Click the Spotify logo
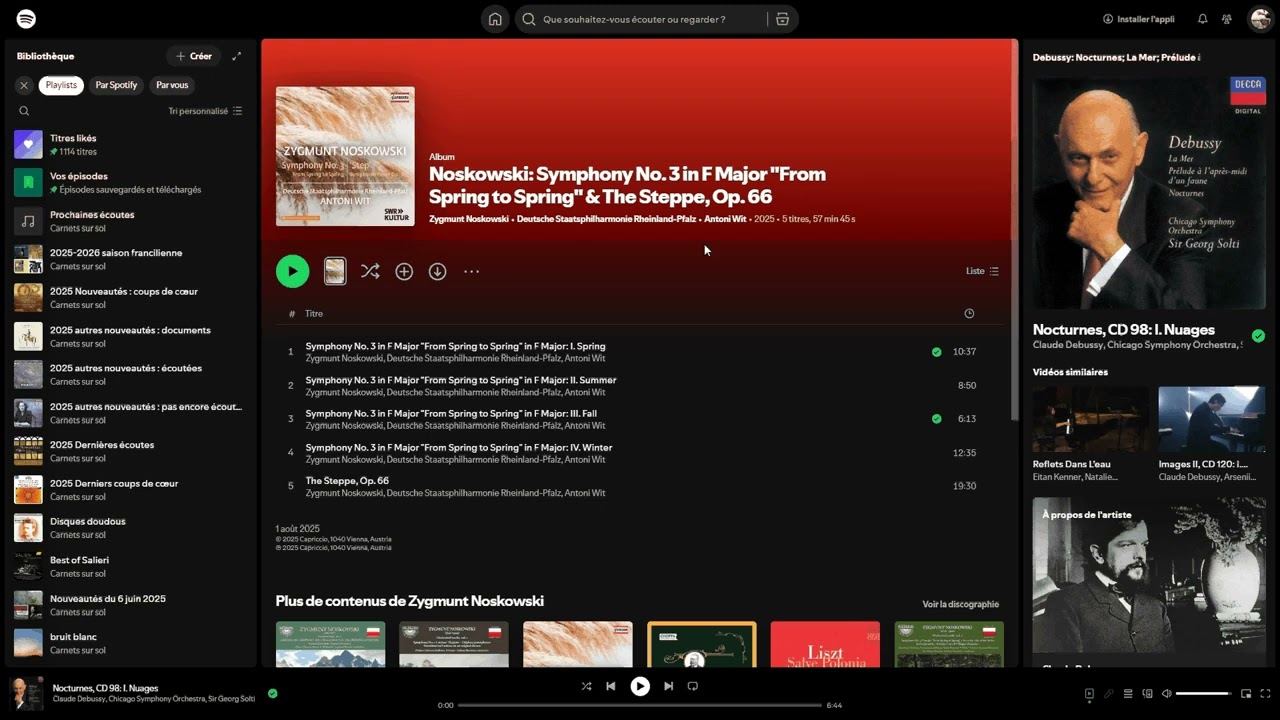 click(27, 19)
